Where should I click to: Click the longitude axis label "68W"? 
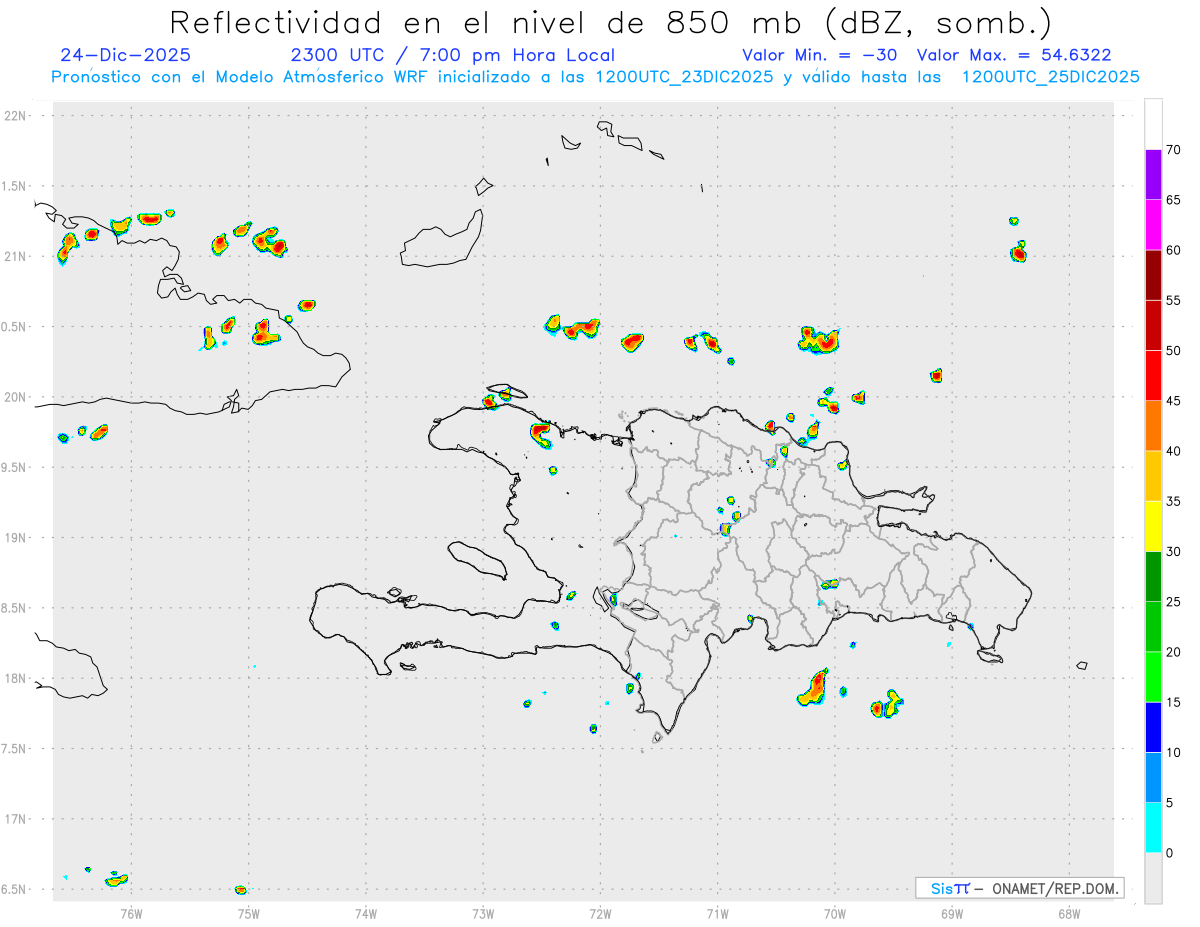(x=1069, y=913)
